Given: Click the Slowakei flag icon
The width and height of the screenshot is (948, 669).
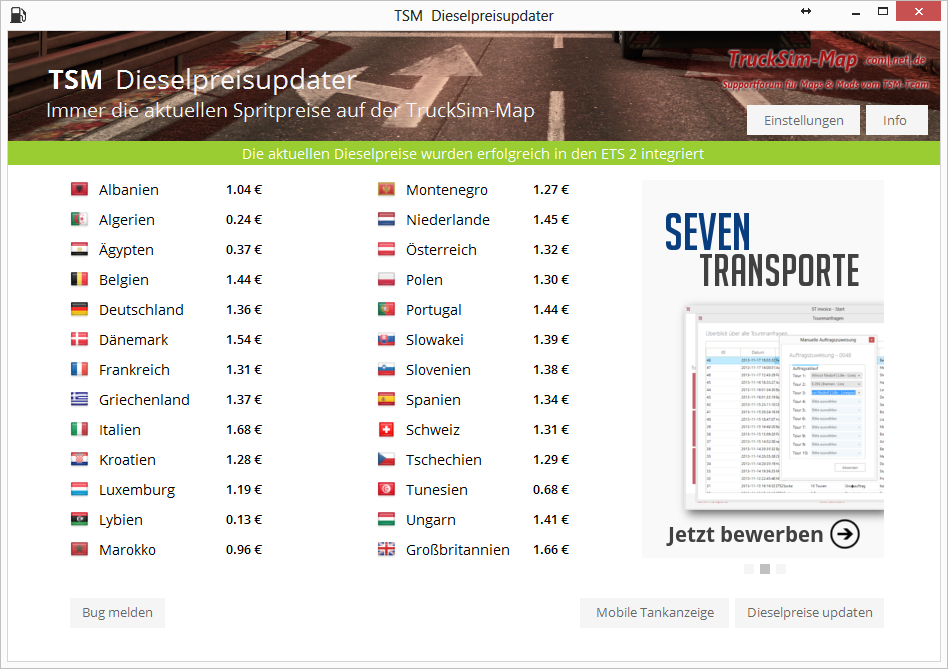Looking at the screenshot, I should (386, 339).
